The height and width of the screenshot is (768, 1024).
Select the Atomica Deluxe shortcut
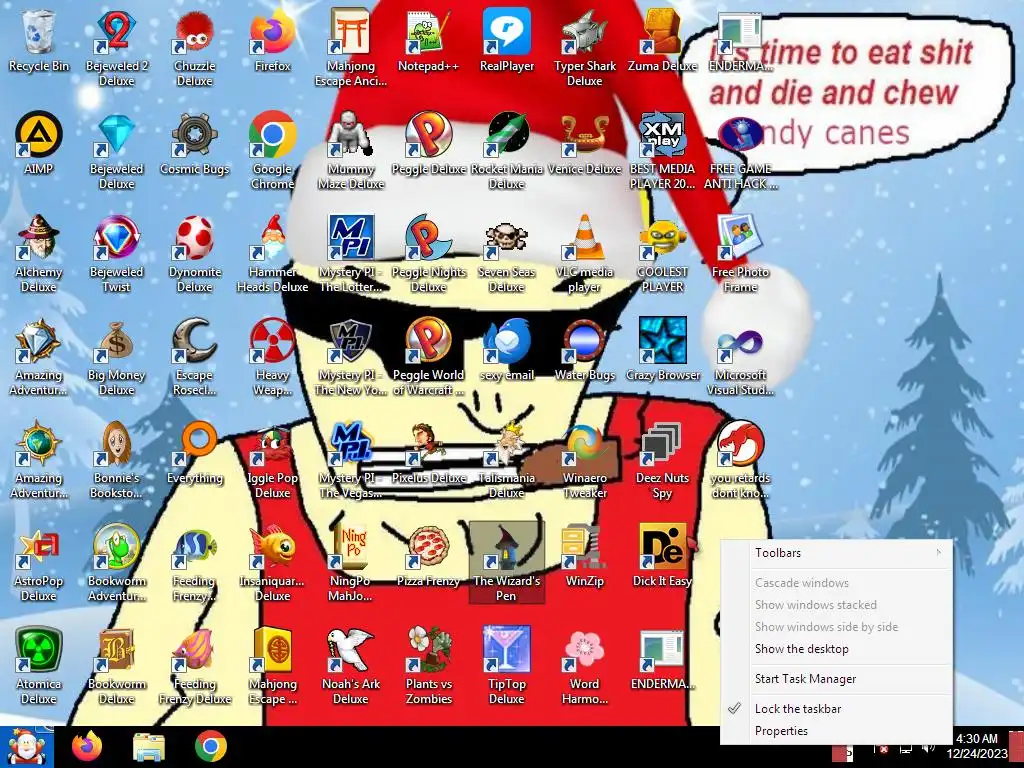39,666
